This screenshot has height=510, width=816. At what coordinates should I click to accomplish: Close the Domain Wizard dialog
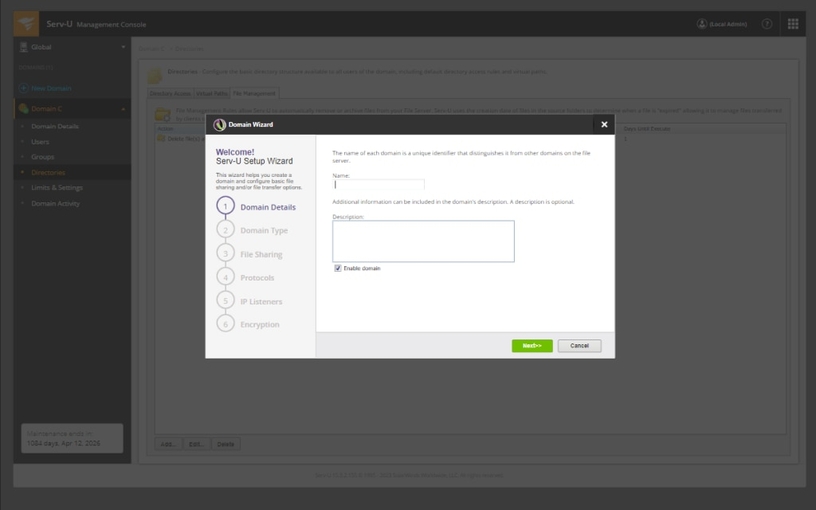tap(604, 124)
